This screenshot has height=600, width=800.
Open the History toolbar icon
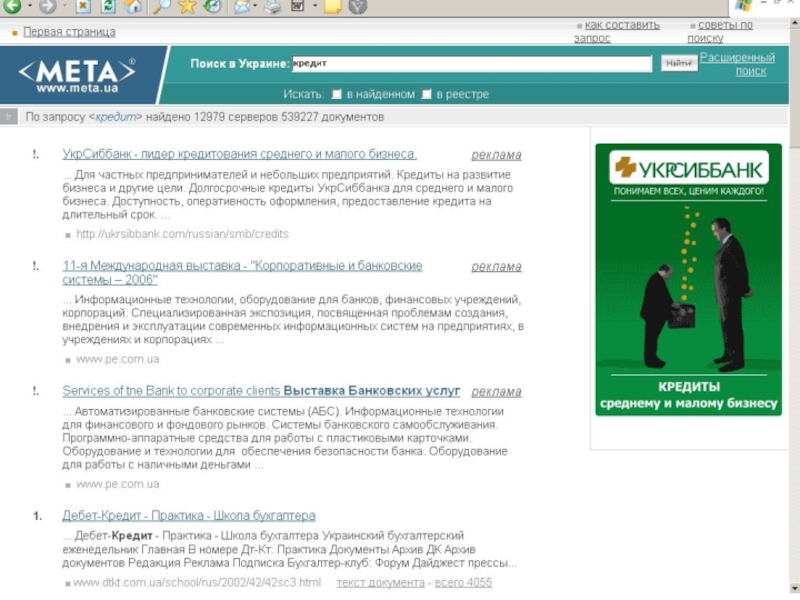213,6
